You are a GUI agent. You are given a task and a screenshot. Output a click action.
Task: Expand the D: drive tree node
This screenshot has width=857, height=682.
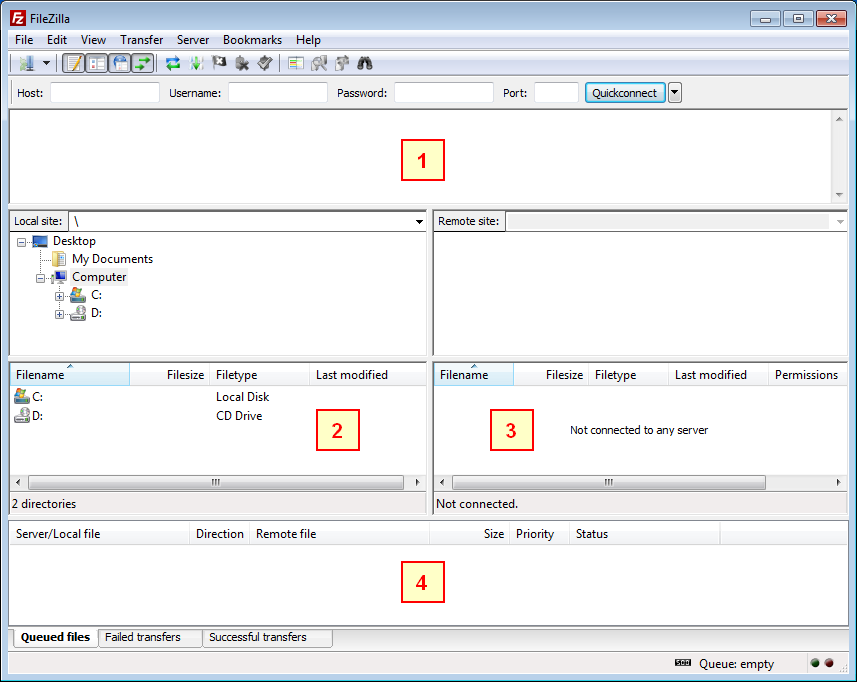59,314
